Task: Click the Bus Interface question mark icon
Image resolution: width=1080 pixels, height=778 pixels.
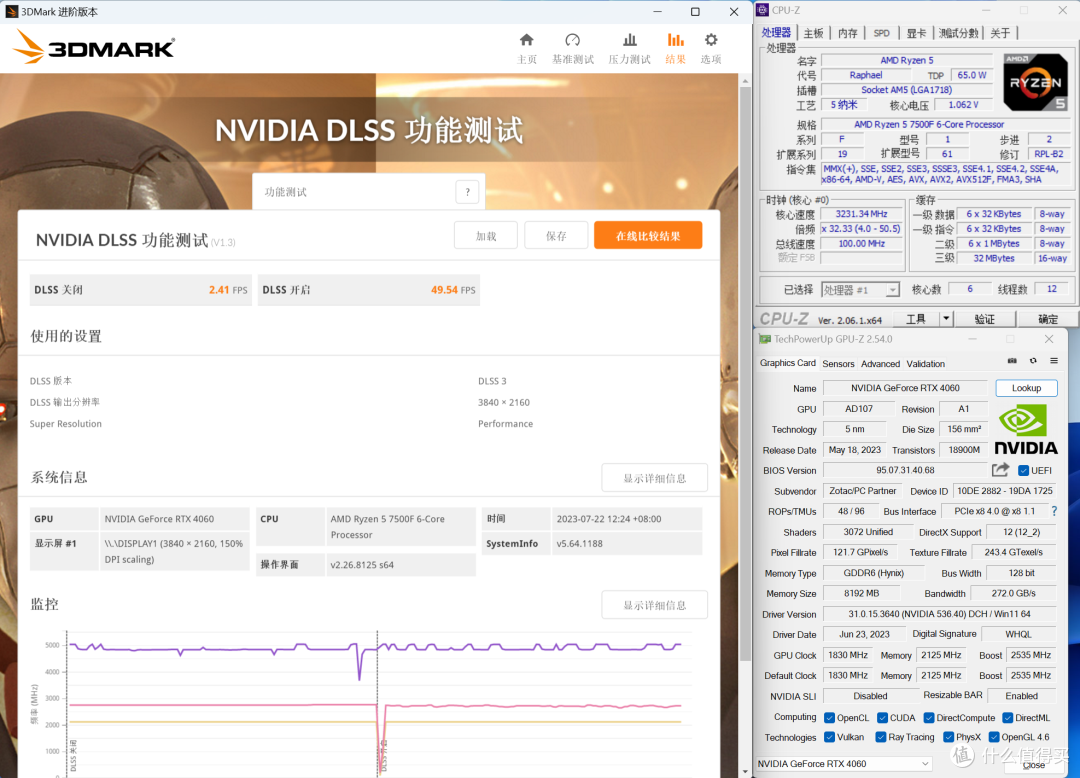Action: coord(1055,511)
